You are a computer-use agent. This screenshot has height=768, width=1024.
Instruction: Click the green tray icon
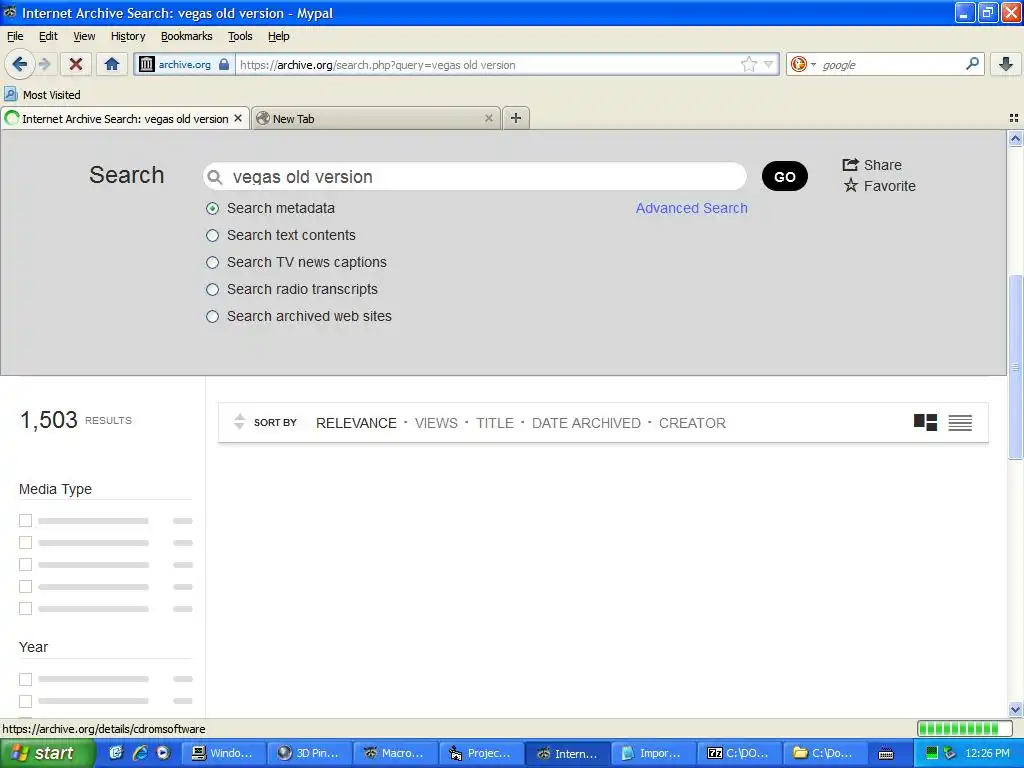click(932, 753)
